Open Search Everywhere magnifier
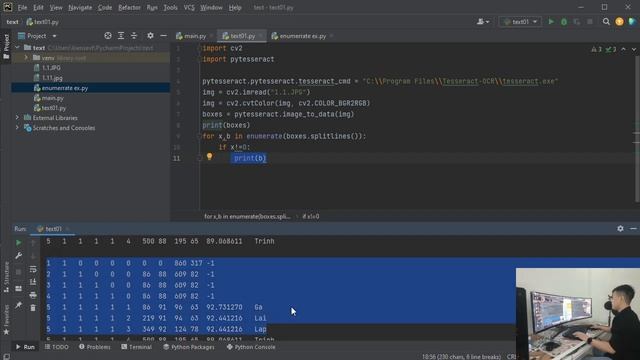This screenshot has height=360, width=640. point(606,22)
